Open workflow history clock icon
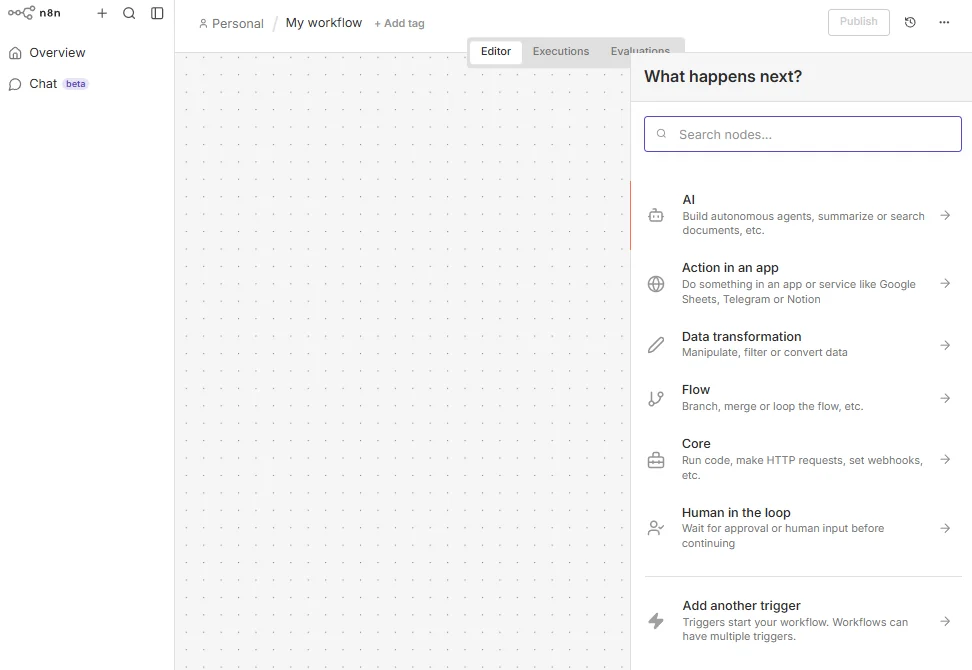Screen dimensions: 972x670 click(910, 22)
